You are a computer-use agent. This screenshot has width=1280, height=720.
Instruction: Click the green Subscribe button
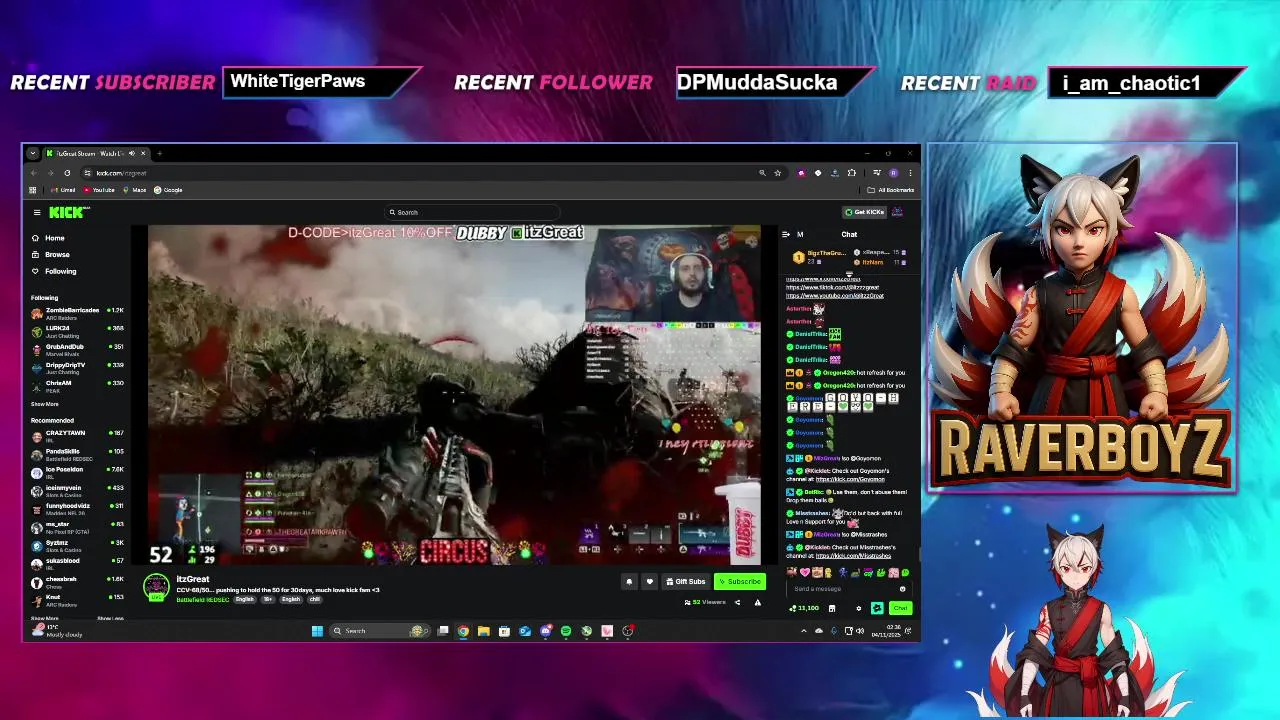pos(739,582)
